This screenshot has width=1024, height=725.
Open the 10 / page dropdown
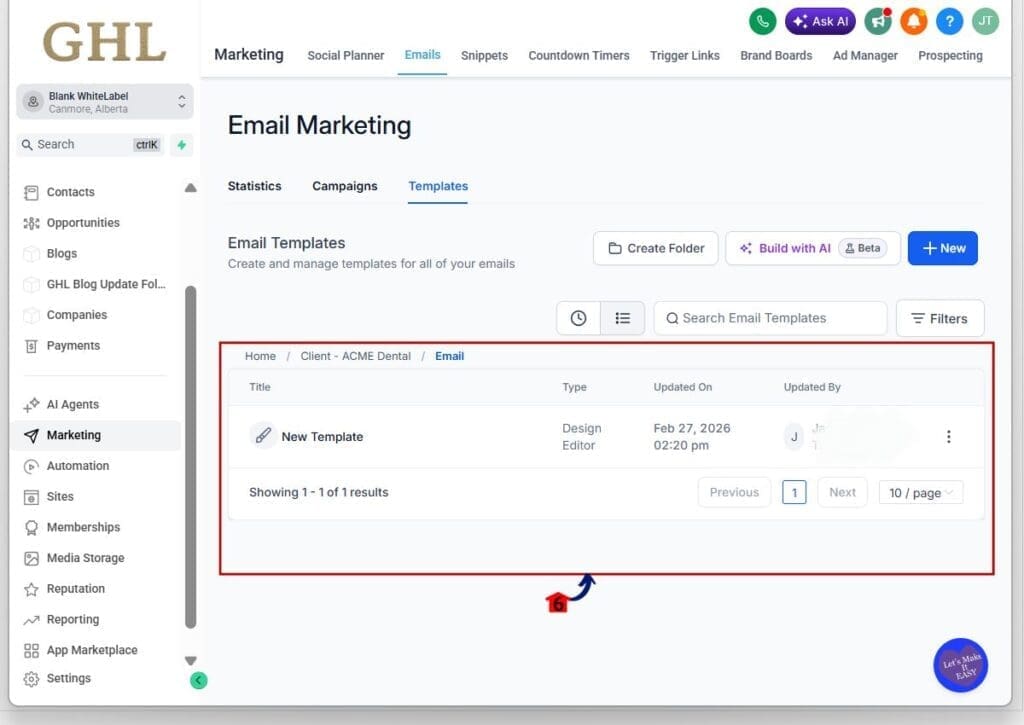pyautogui.click(x=920, y=492)
